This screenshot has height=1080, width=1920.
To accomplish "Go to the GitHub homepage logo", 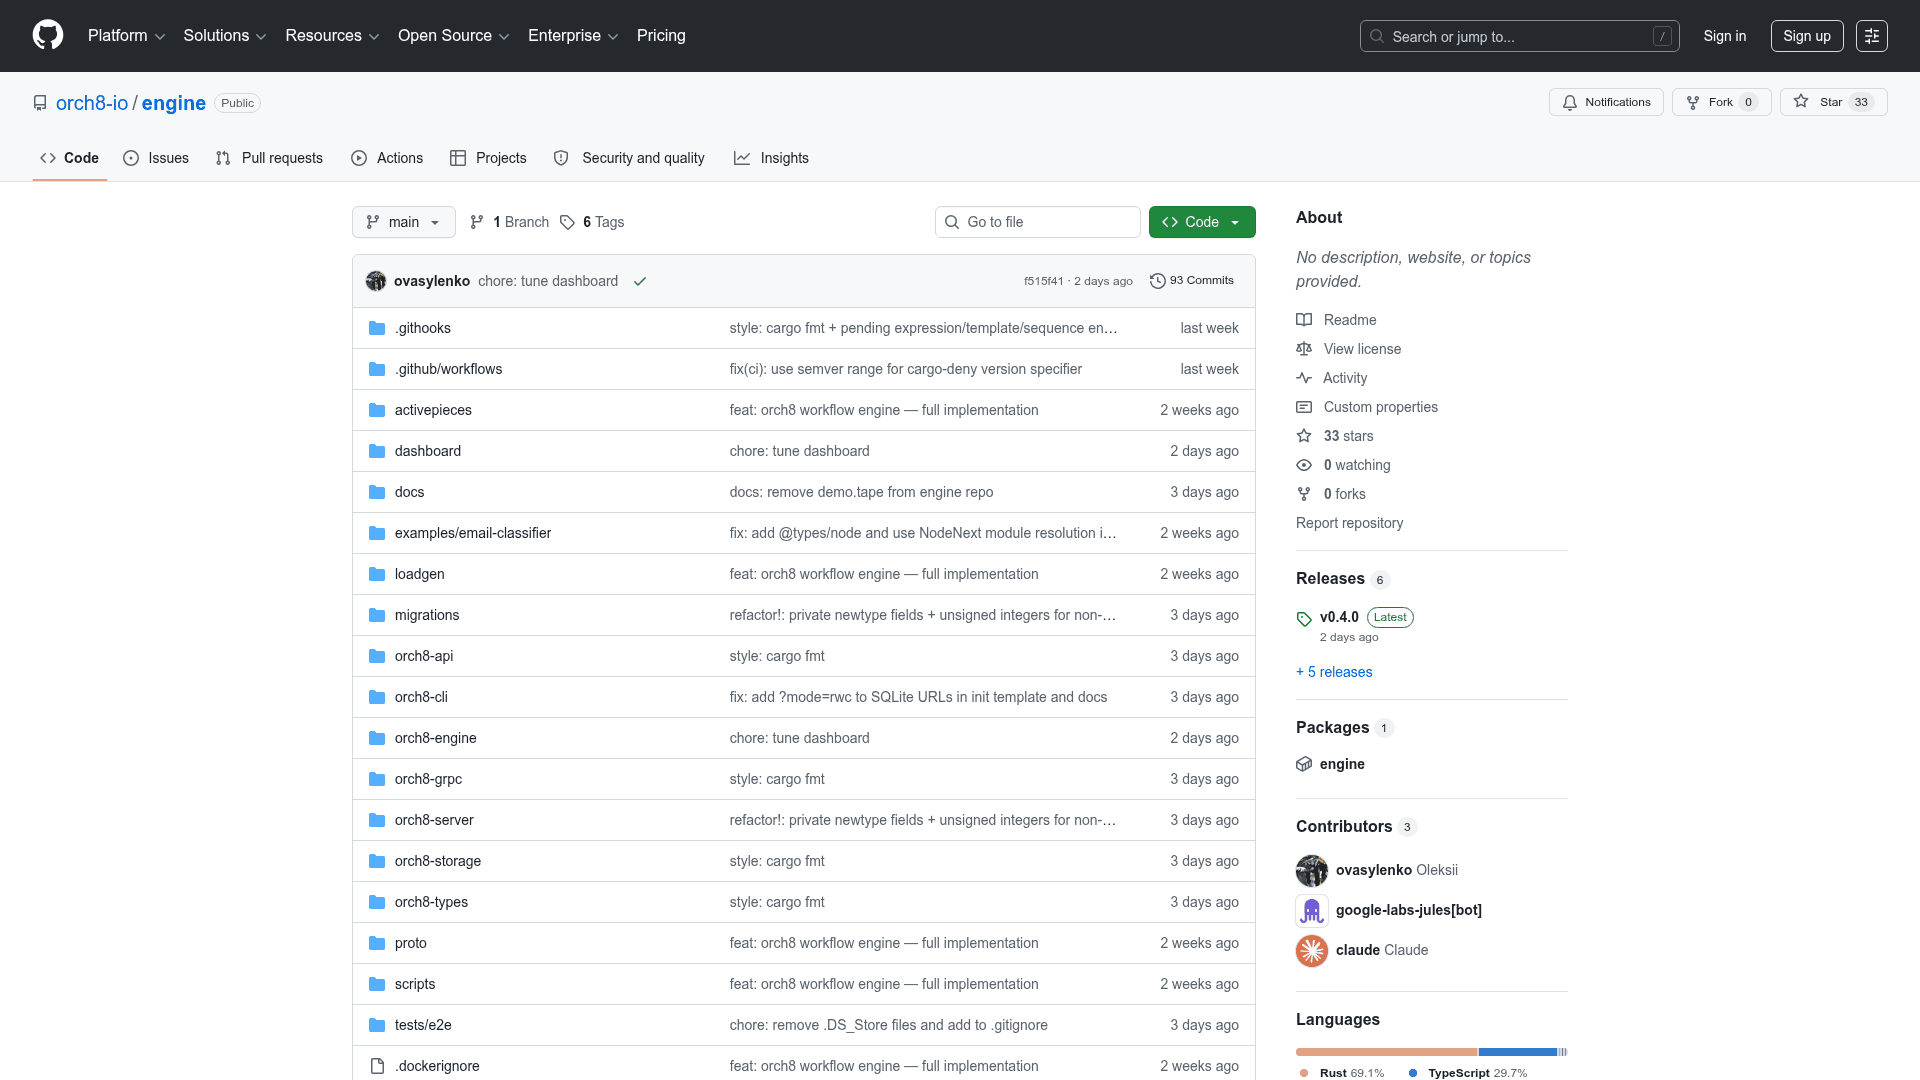I will (x=48, y=35).
